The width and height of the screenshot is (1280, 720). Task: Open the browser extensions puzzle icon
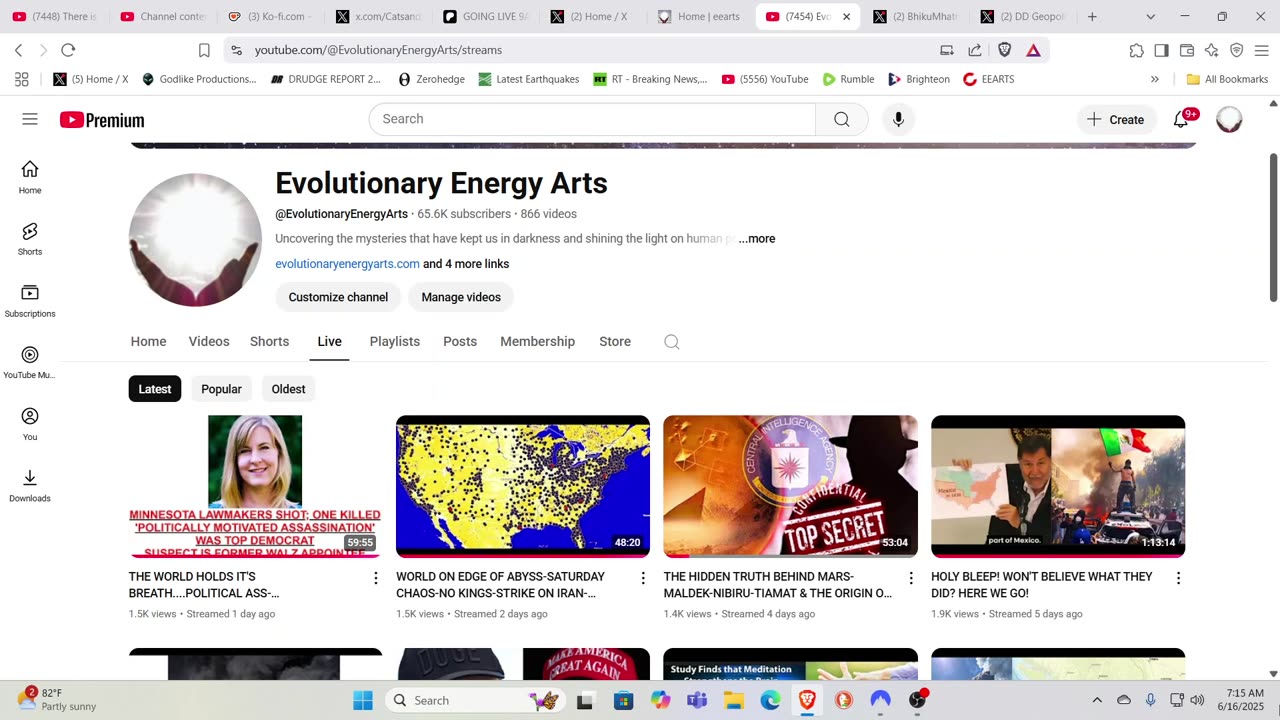1136,50
